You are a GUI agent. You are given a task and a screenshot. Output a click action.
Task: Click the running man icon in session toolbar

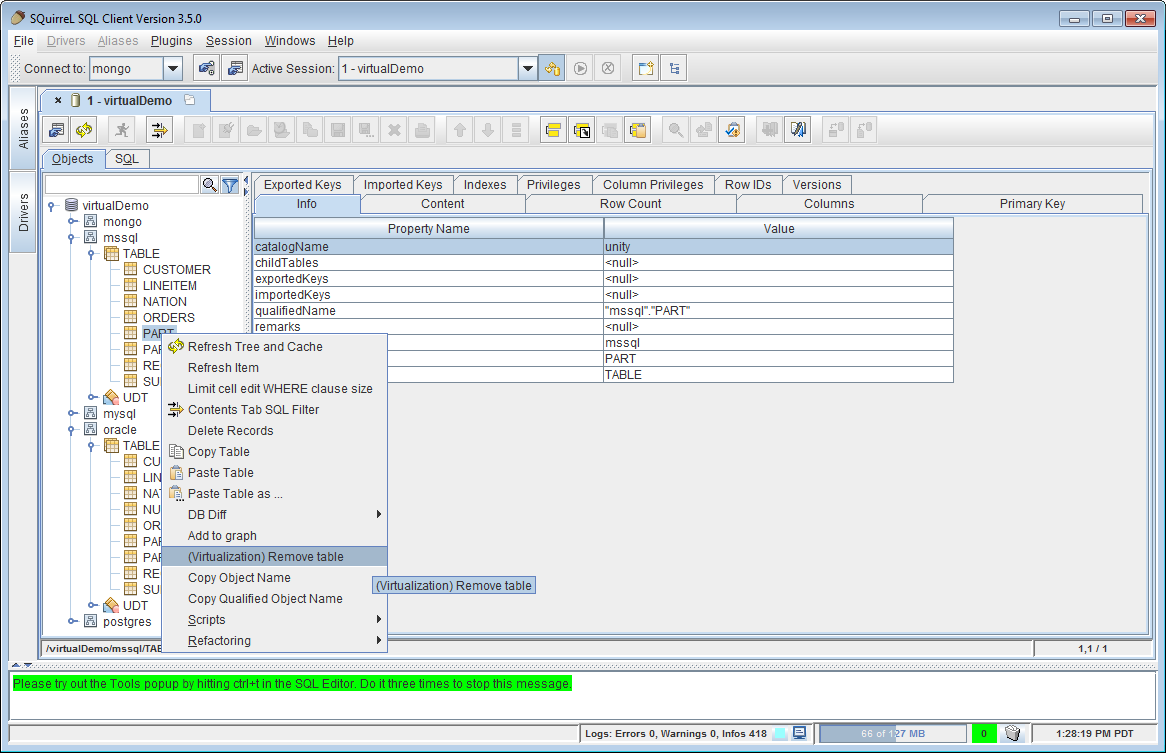point(121,130)
